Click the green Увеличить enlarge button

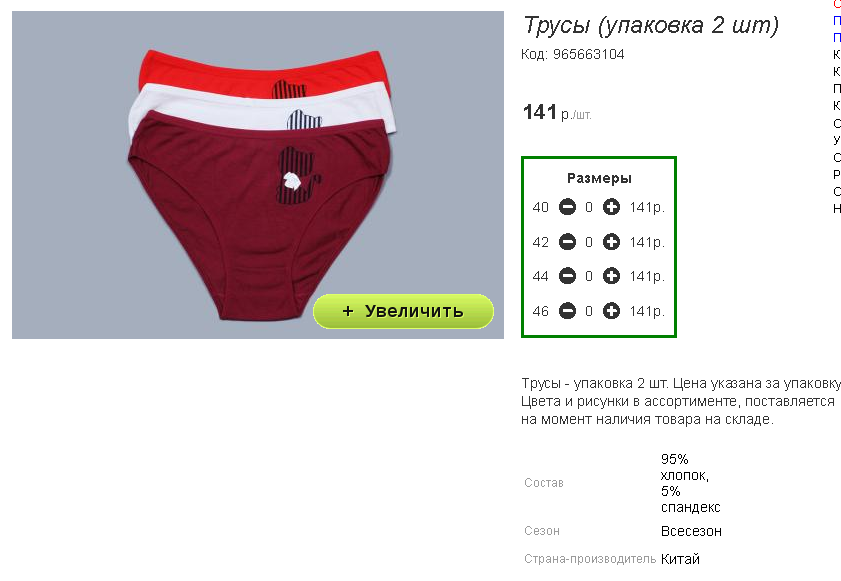[x=403, y=311]
